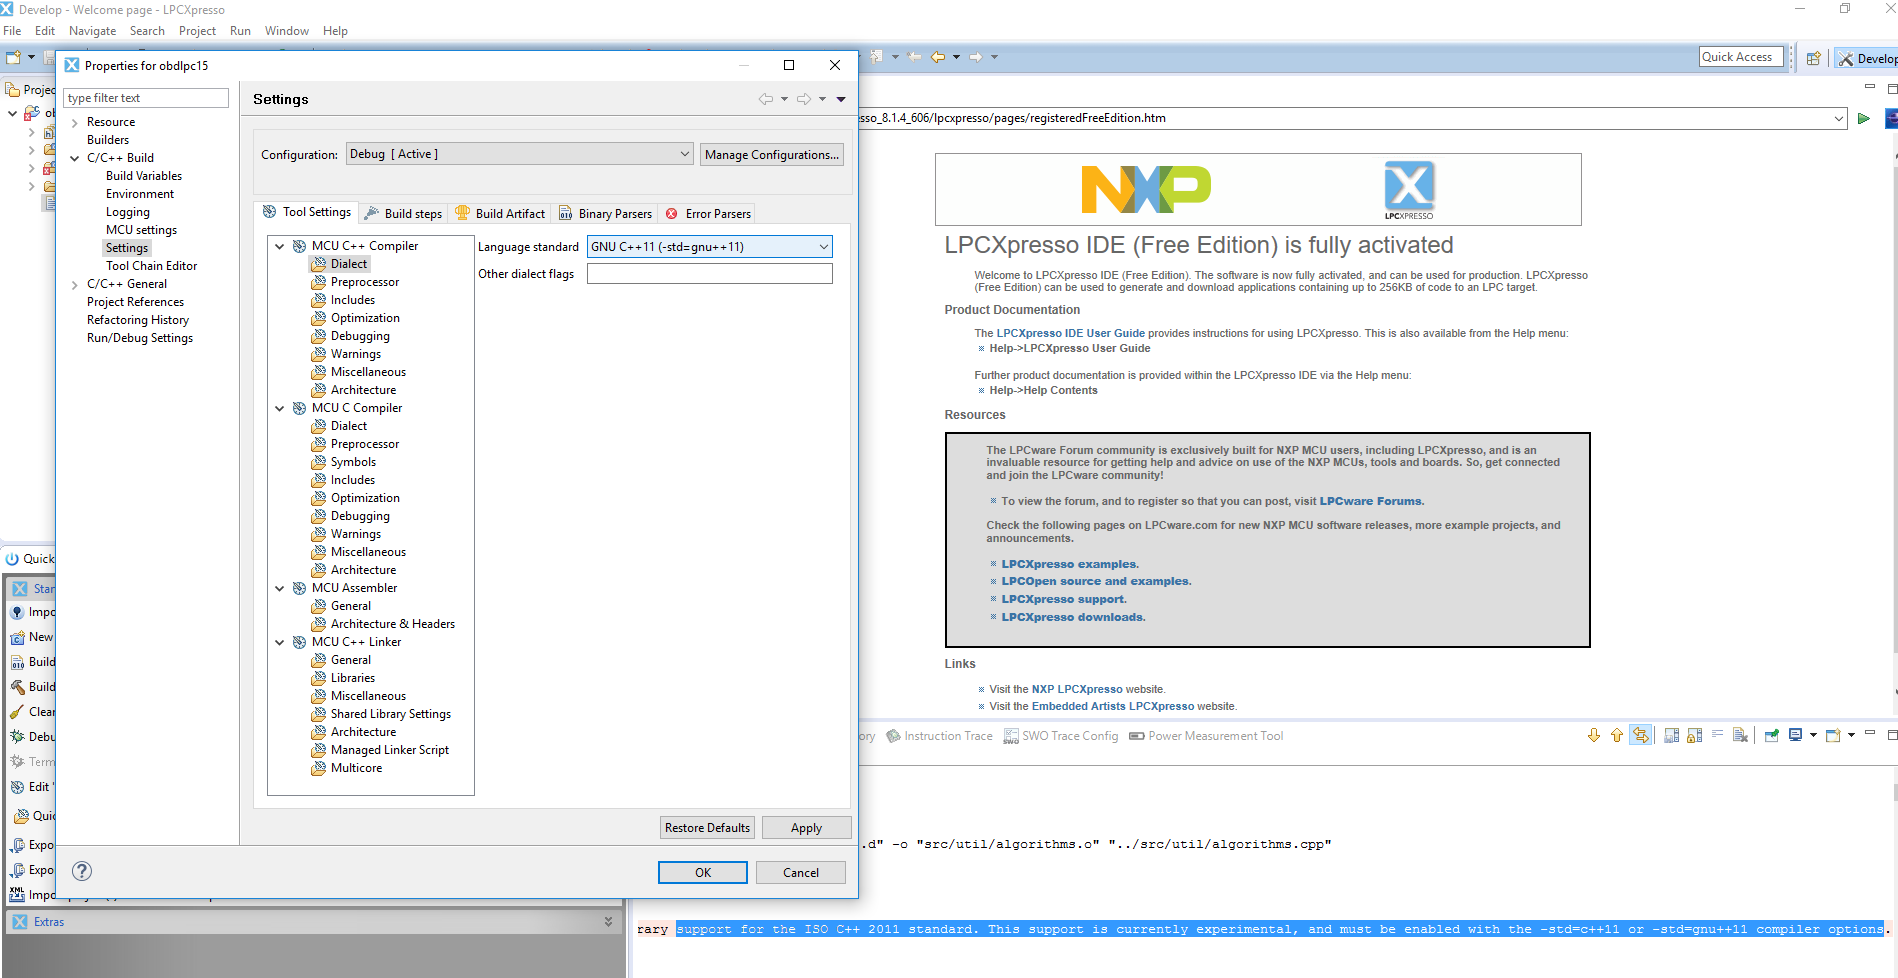The height and width of the screenshot is (978, 1898).
Task: Click the Power Measurement Tool battery icon
Action: [1137, 736]
